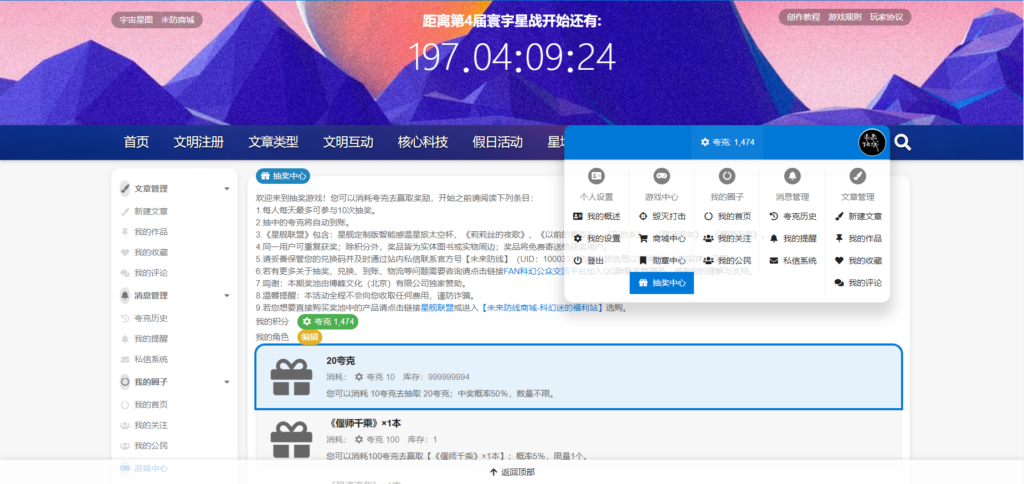
Task: Follow the 星舰联盟 hyperlink in rule 9
Action: coord(437,308)
